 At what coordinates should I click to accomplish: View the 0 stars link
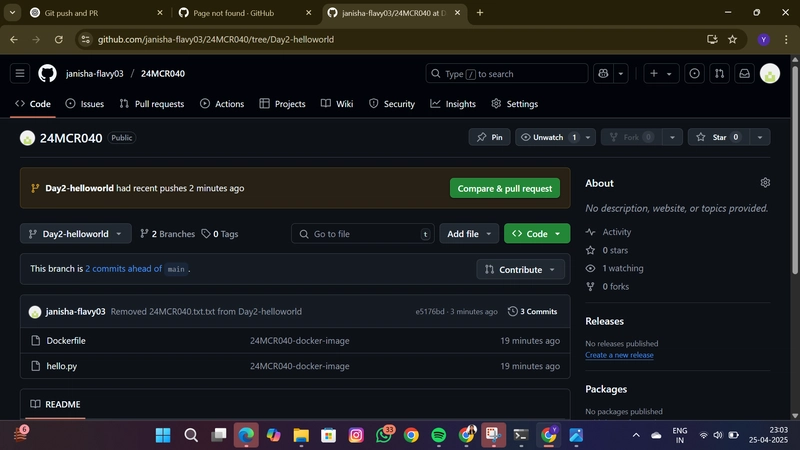(x=615, y=250)
